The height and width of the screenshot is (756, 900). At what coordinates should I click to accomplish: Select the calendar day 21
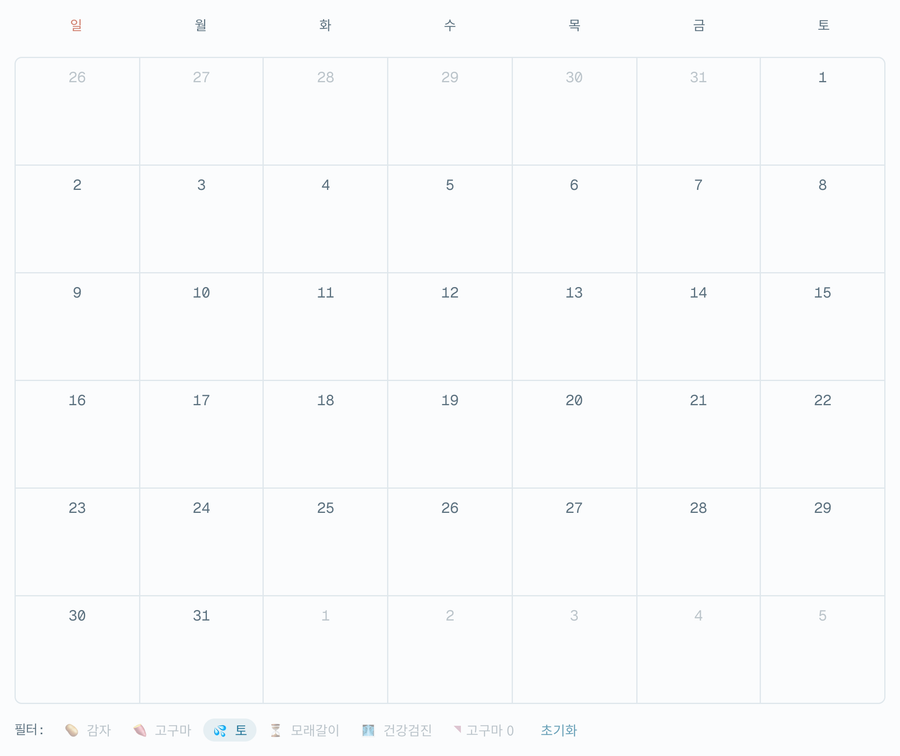click(x=699, y=434)
